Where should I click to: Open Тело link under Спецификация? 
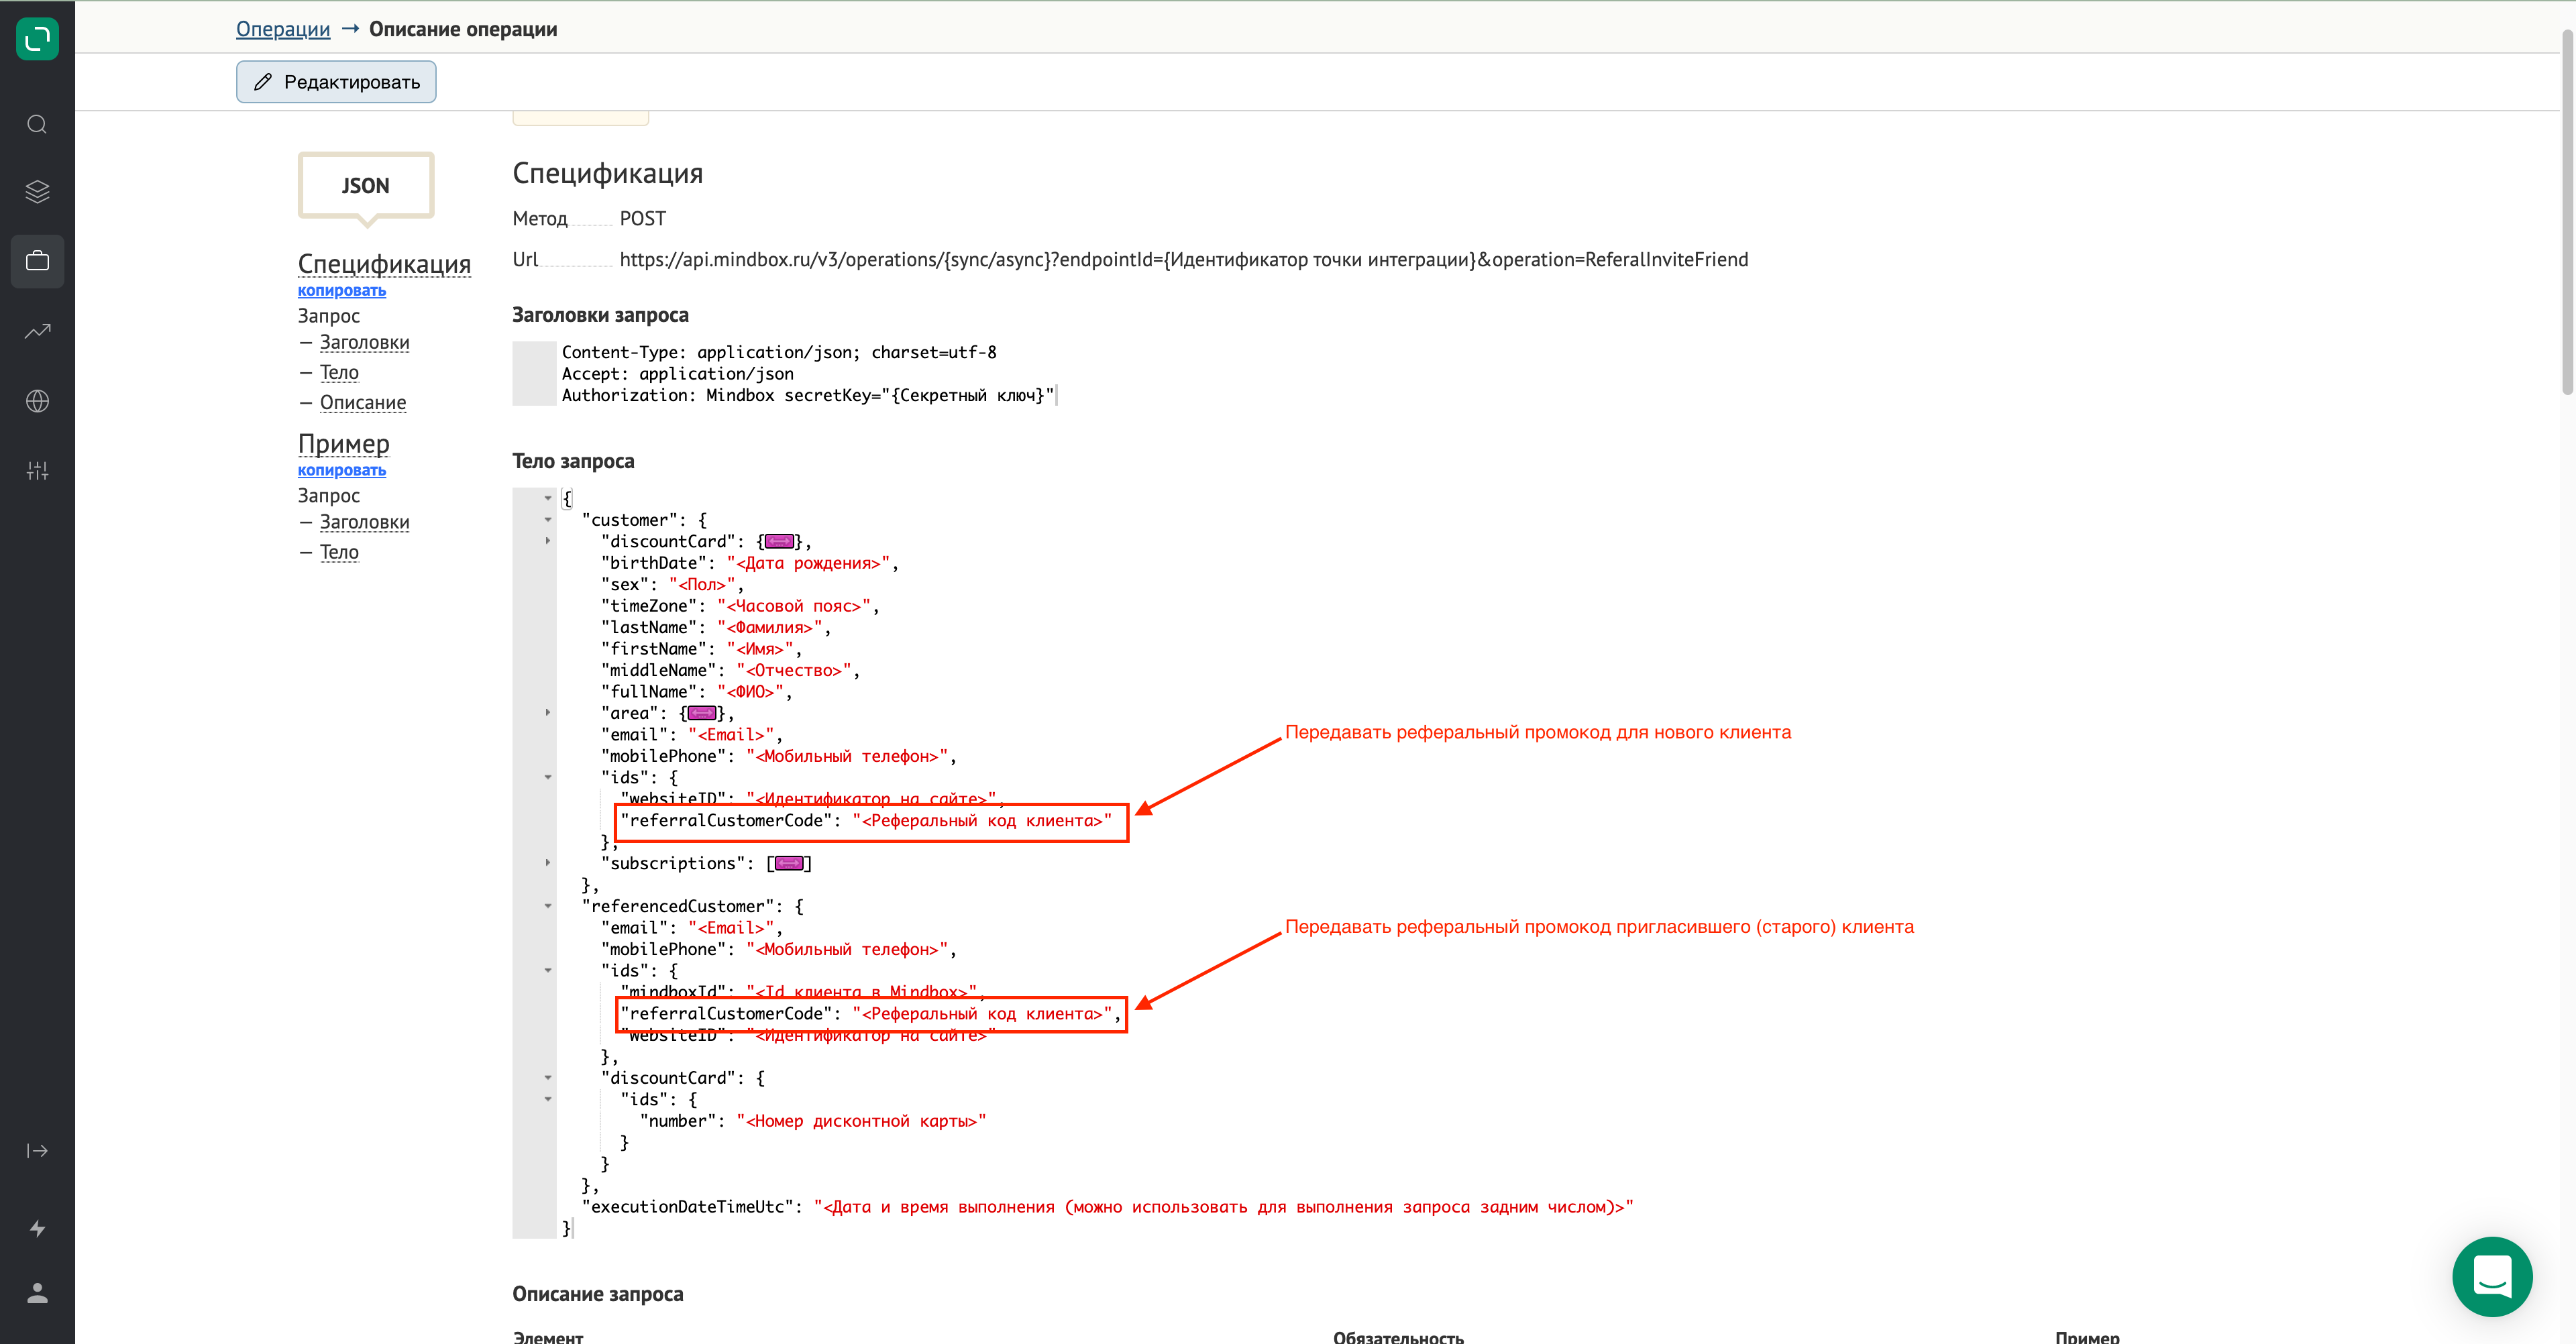point(339,372)
